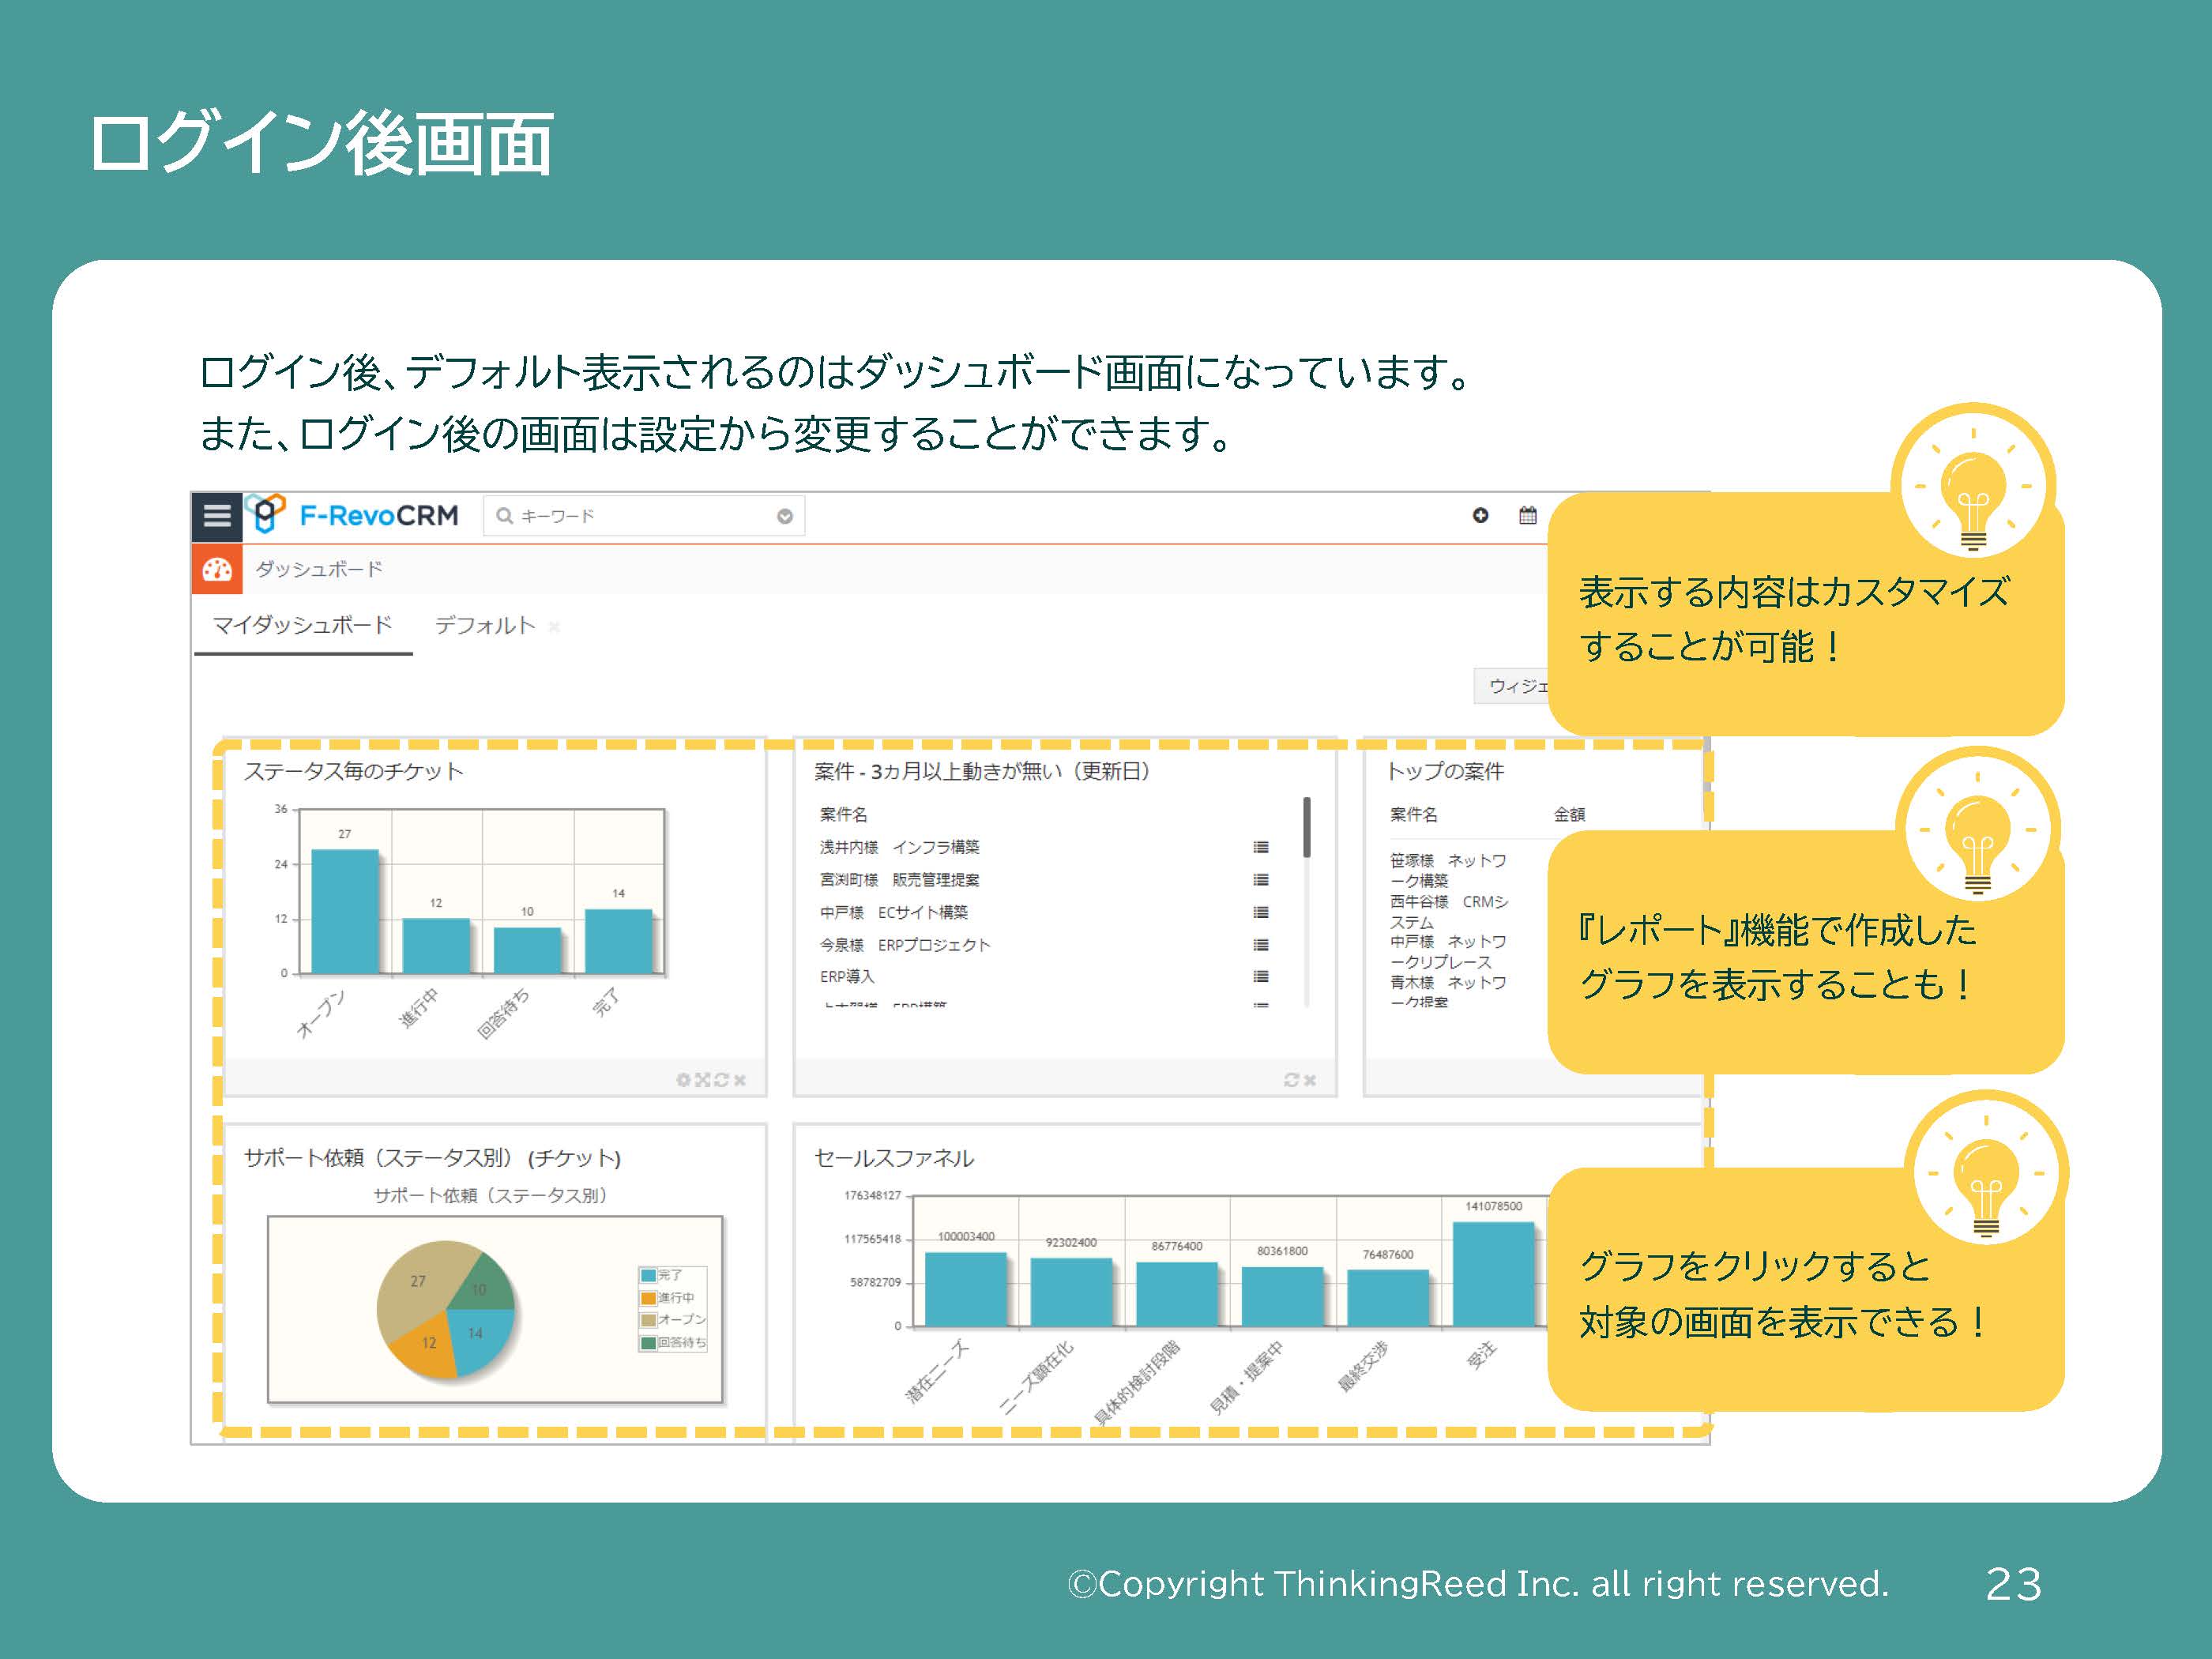This screenshot has height=1659, width=2212.
Task: Click the オープン color swatch in legend
Action: [x=649, y=1321]
